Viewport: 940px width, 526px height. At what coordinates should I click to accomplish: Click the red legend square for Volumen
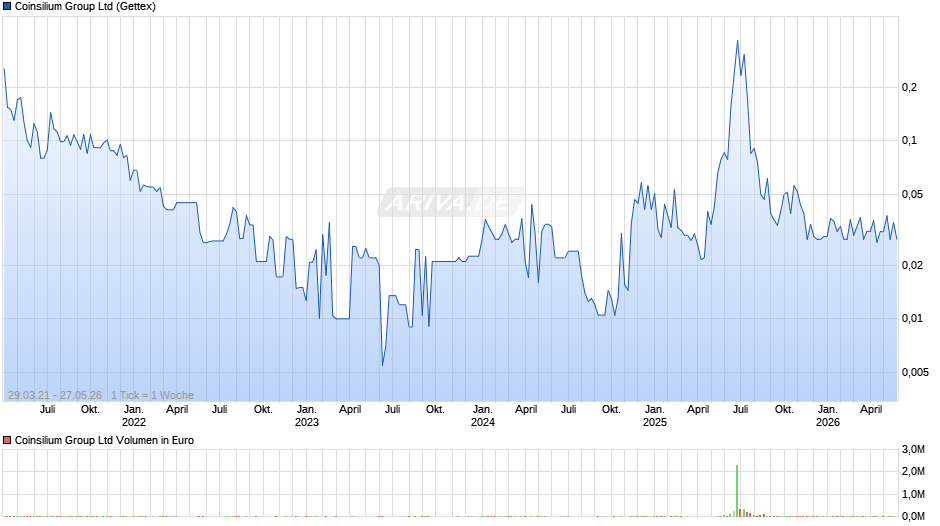(7, 440)
